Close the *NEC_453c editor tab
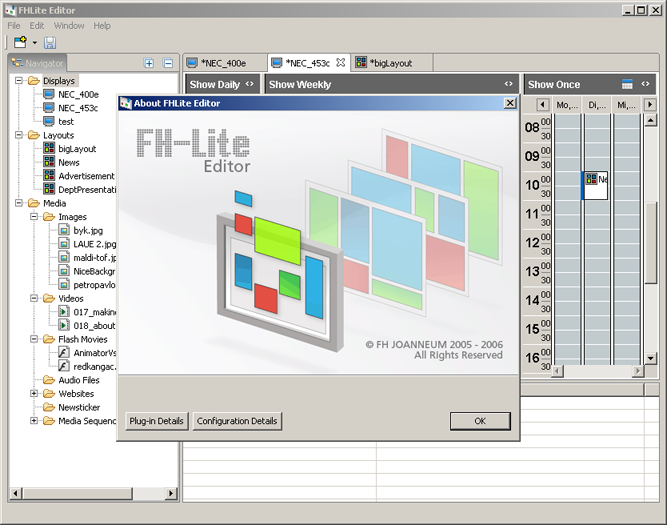This screenshot has width=667, height=525. (x=340, y=63)
